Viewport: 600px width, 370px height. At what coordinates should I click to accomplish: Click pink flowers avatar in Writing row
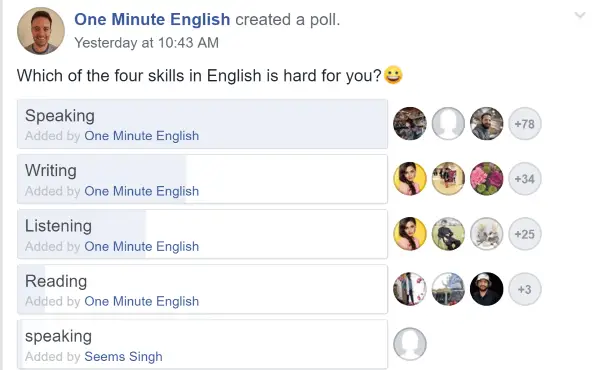click(486, 179)
